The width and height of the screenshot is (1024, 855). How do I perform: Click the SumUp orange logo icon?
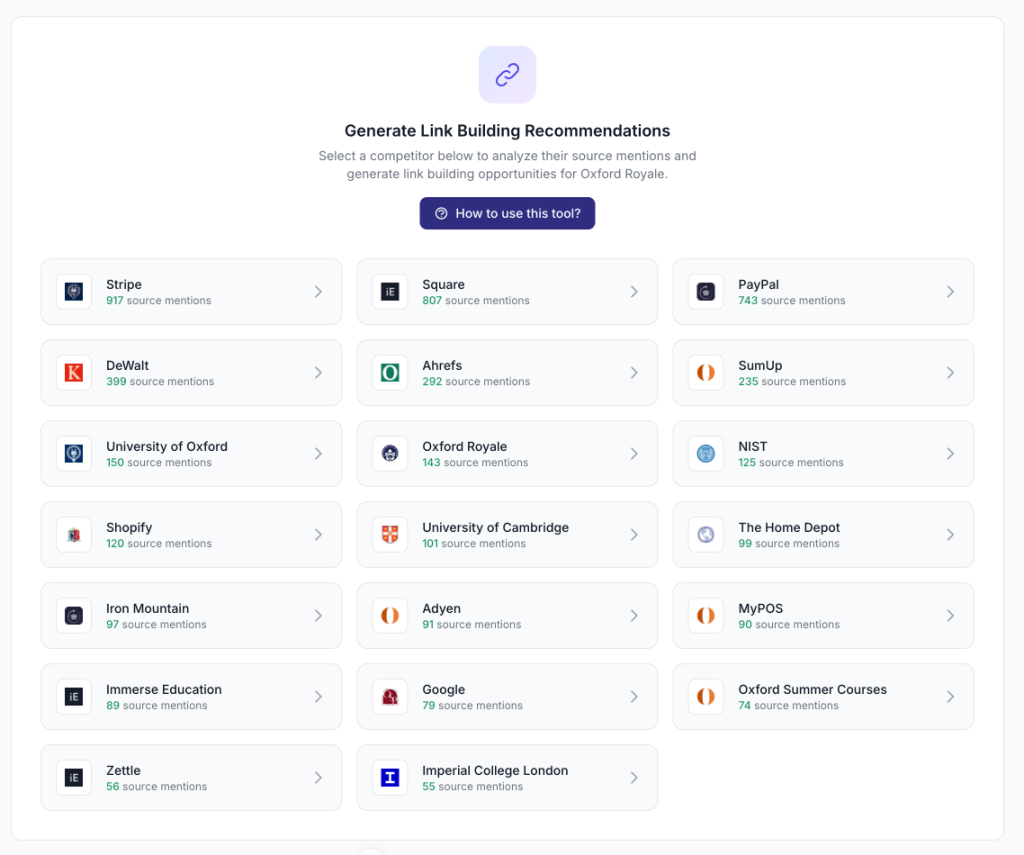coord(706,372)
